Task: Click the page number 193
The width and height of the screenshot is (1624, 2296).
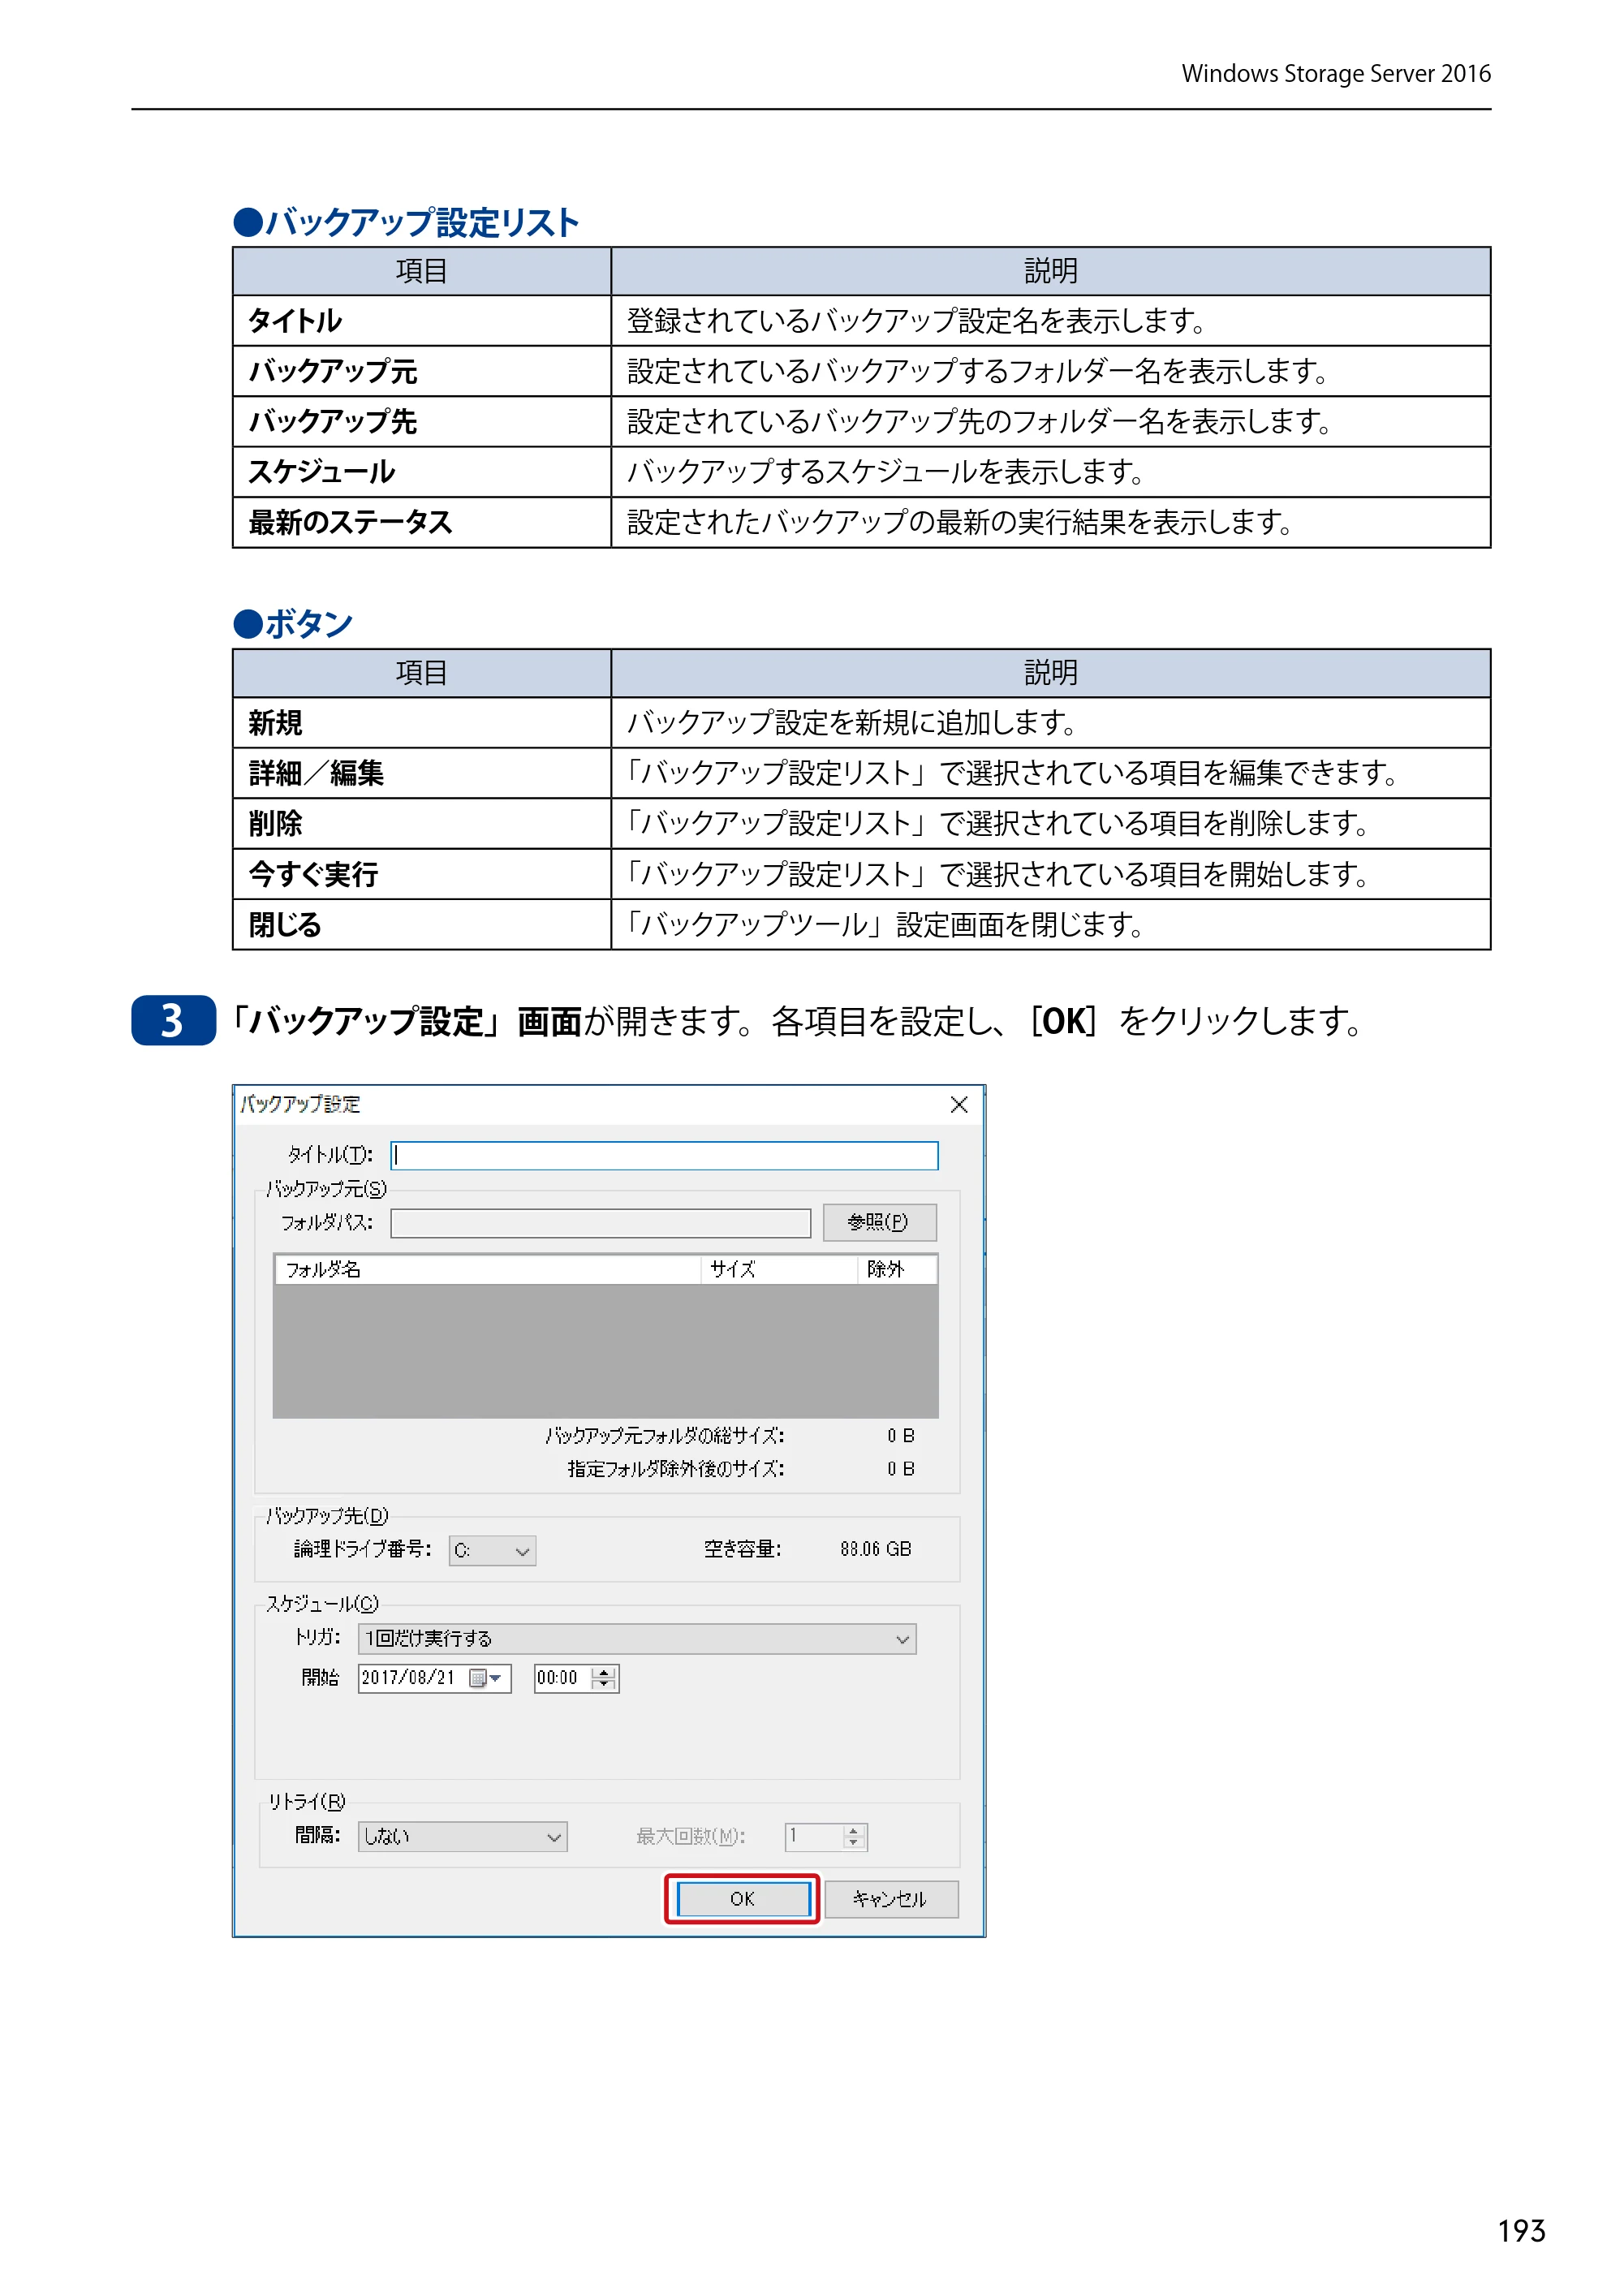Action: 1521,2231
